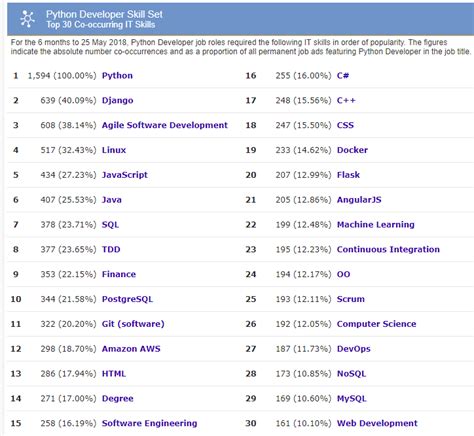Screen dimensions: 474x436
Task: Click the 639 (40.09%) figure
Action: [68, 100]
